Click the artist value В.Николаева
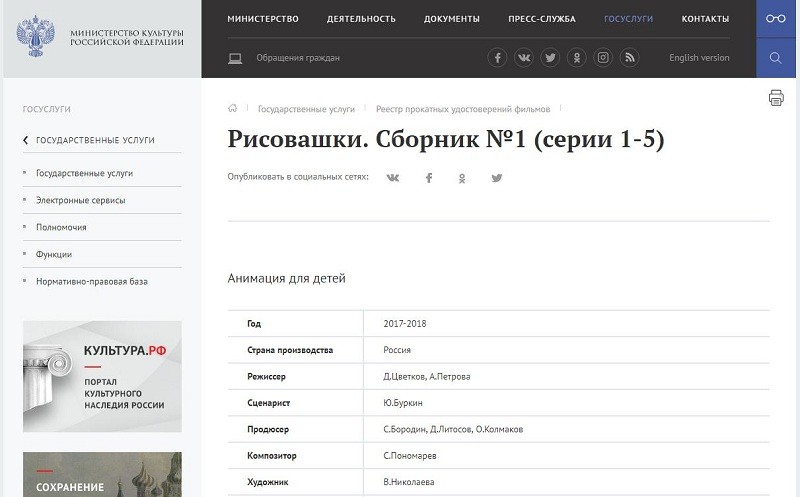800x497 pixels. point(409,482)
